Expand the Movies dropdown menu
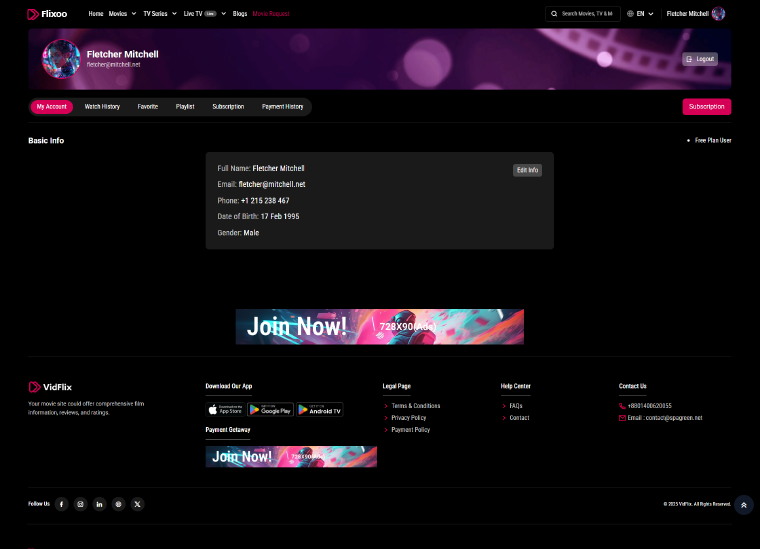 pyautogui.click(x=120, y=14)
